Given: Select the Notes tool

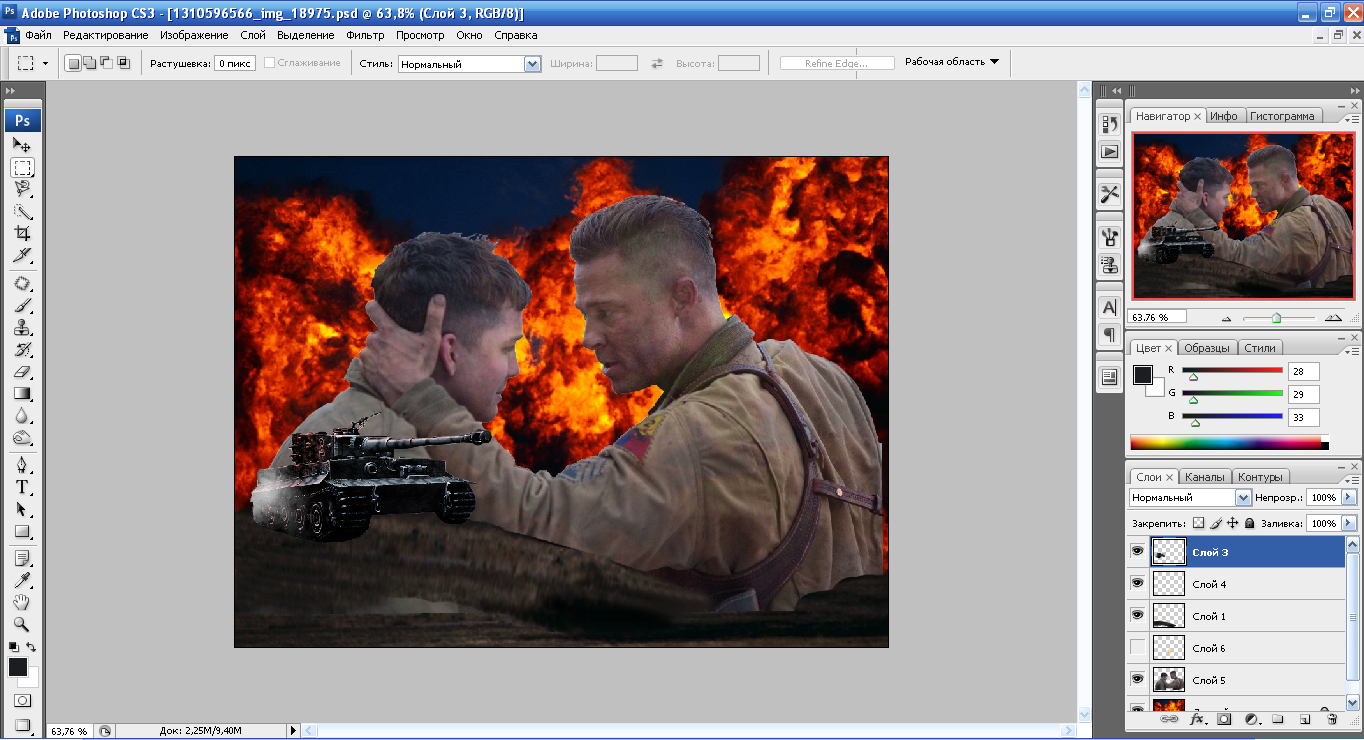Looking at the screenshot, I should (x=22, y=558).
